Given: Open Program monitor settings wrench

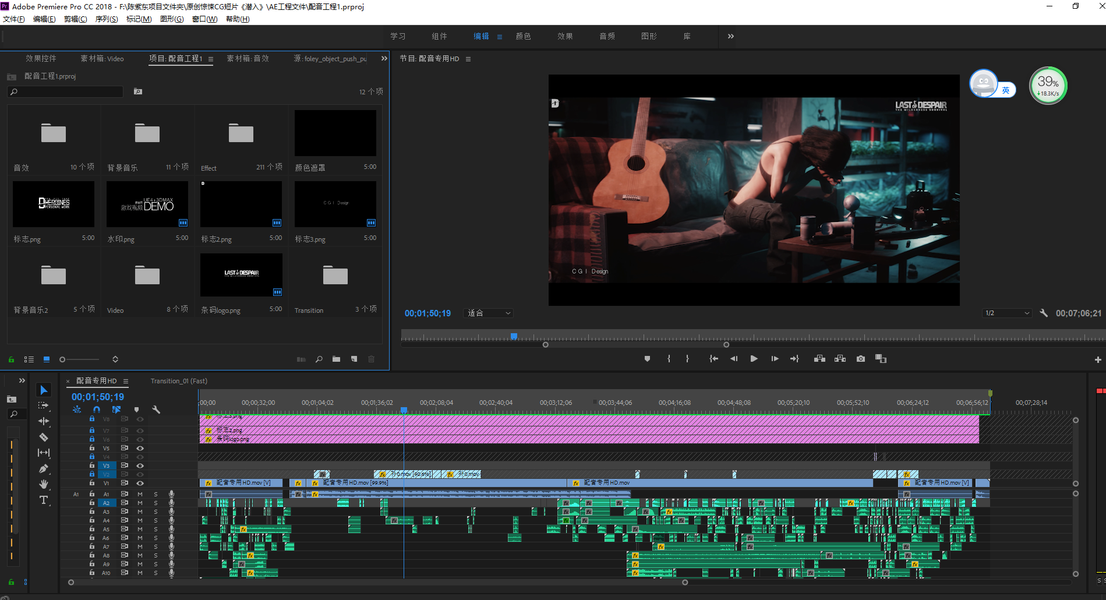Looking at the screenshot, I should tap(1044, 313).
